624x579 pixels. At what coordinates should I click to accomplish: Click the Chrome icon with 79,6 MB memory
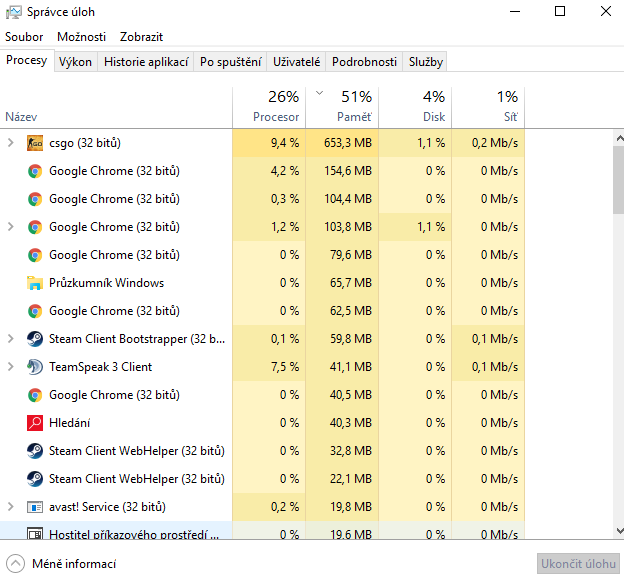(35, 255)
